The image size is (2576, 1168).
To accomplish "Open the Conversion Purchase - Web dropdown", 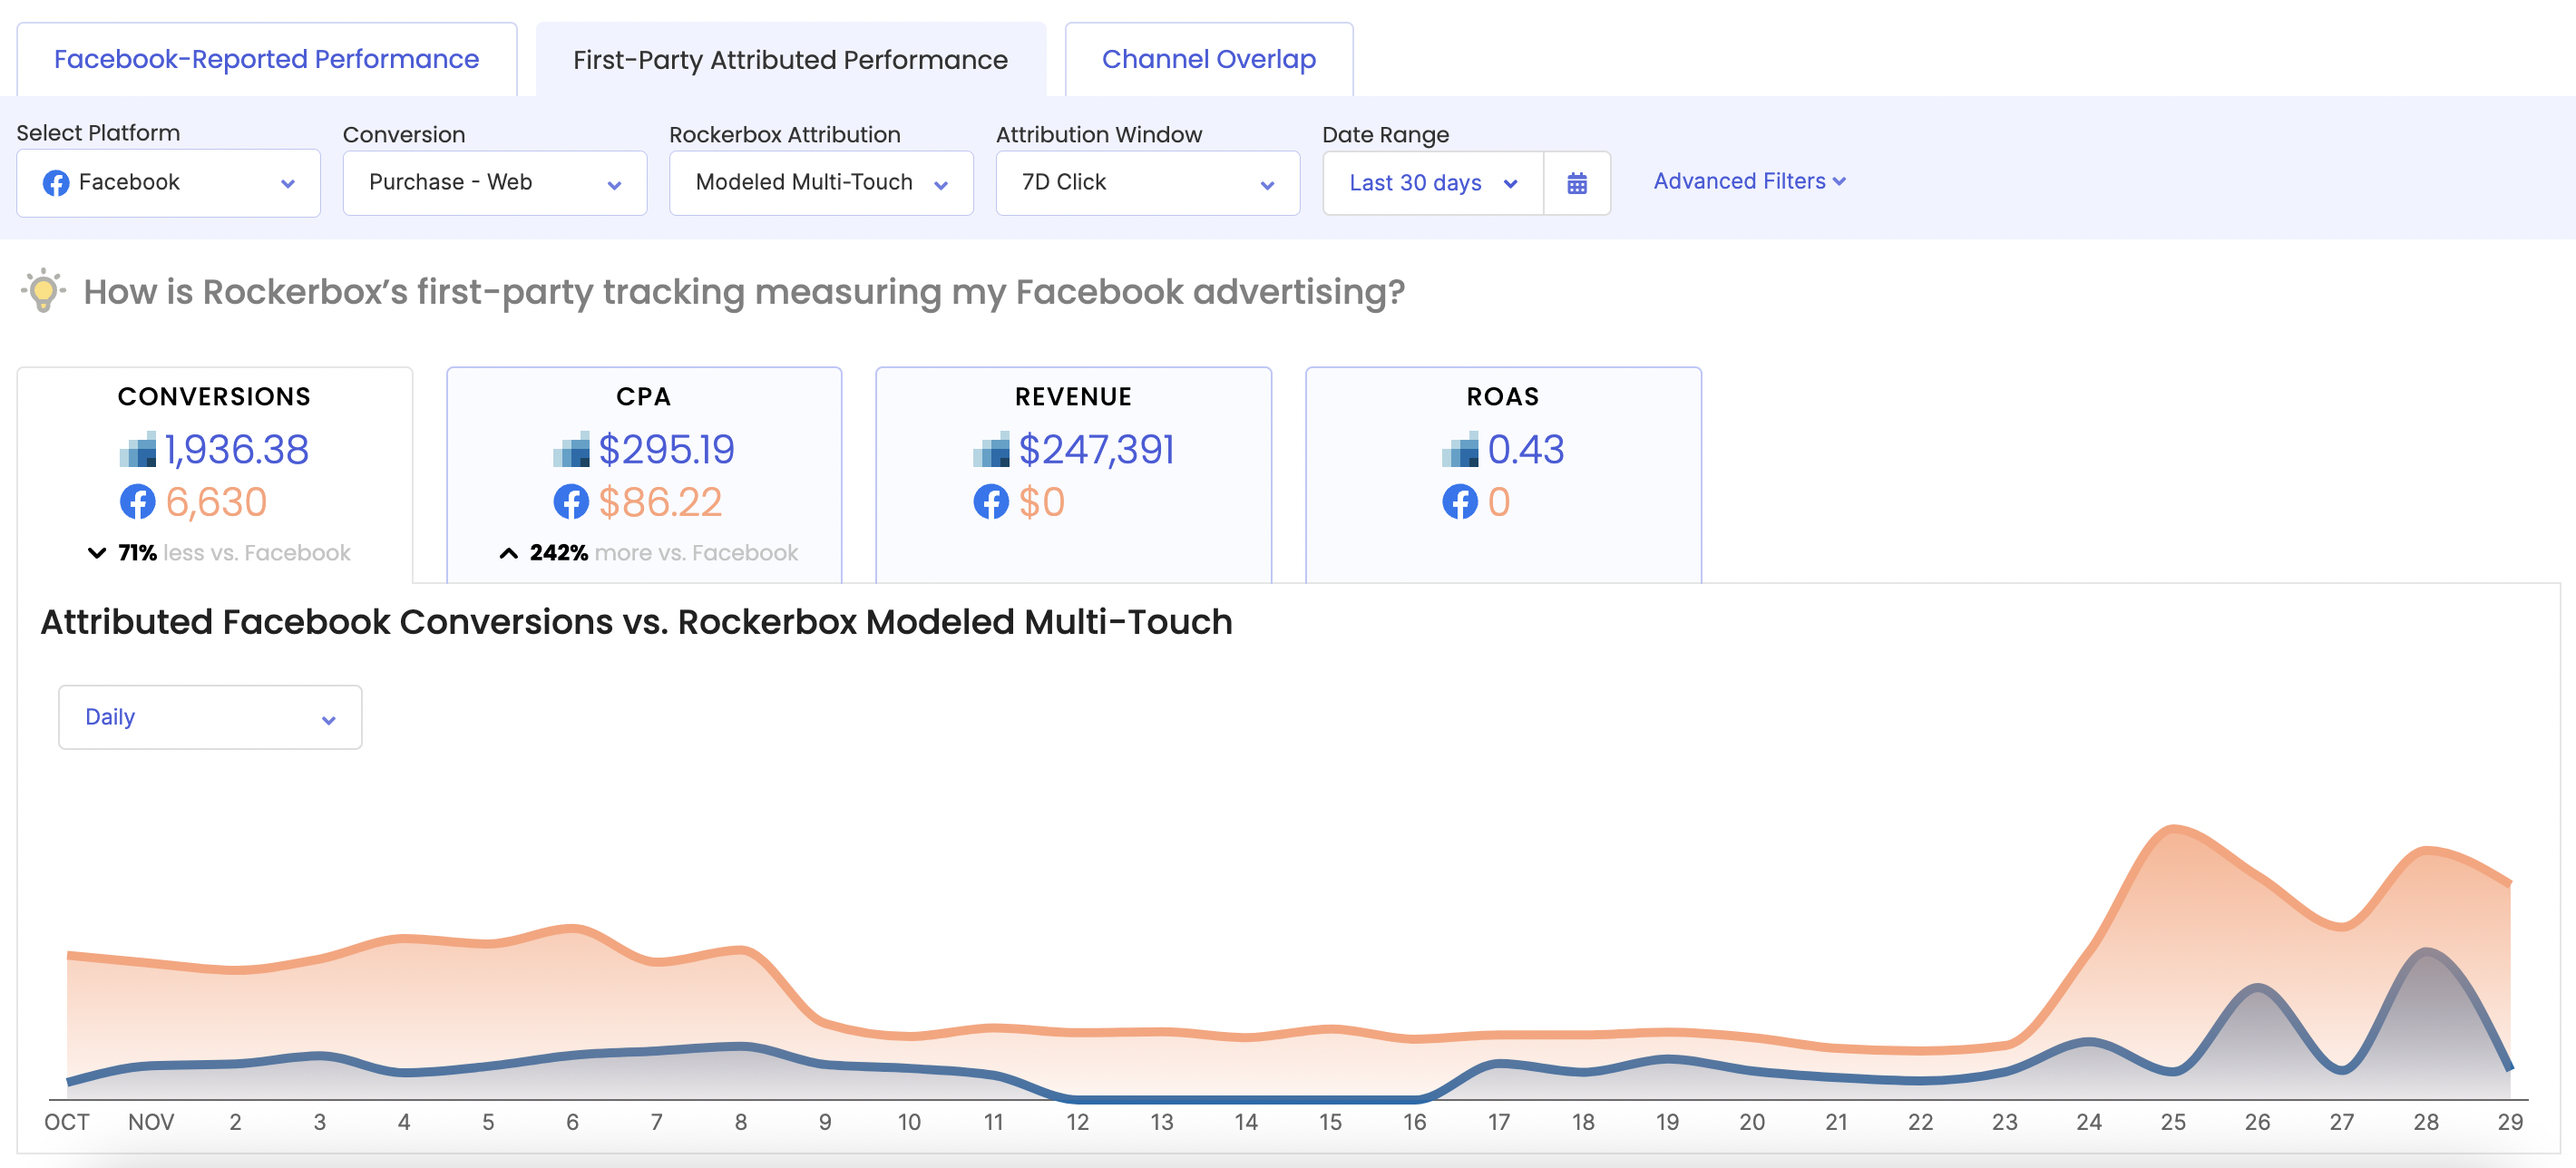I will click(495, 183).
